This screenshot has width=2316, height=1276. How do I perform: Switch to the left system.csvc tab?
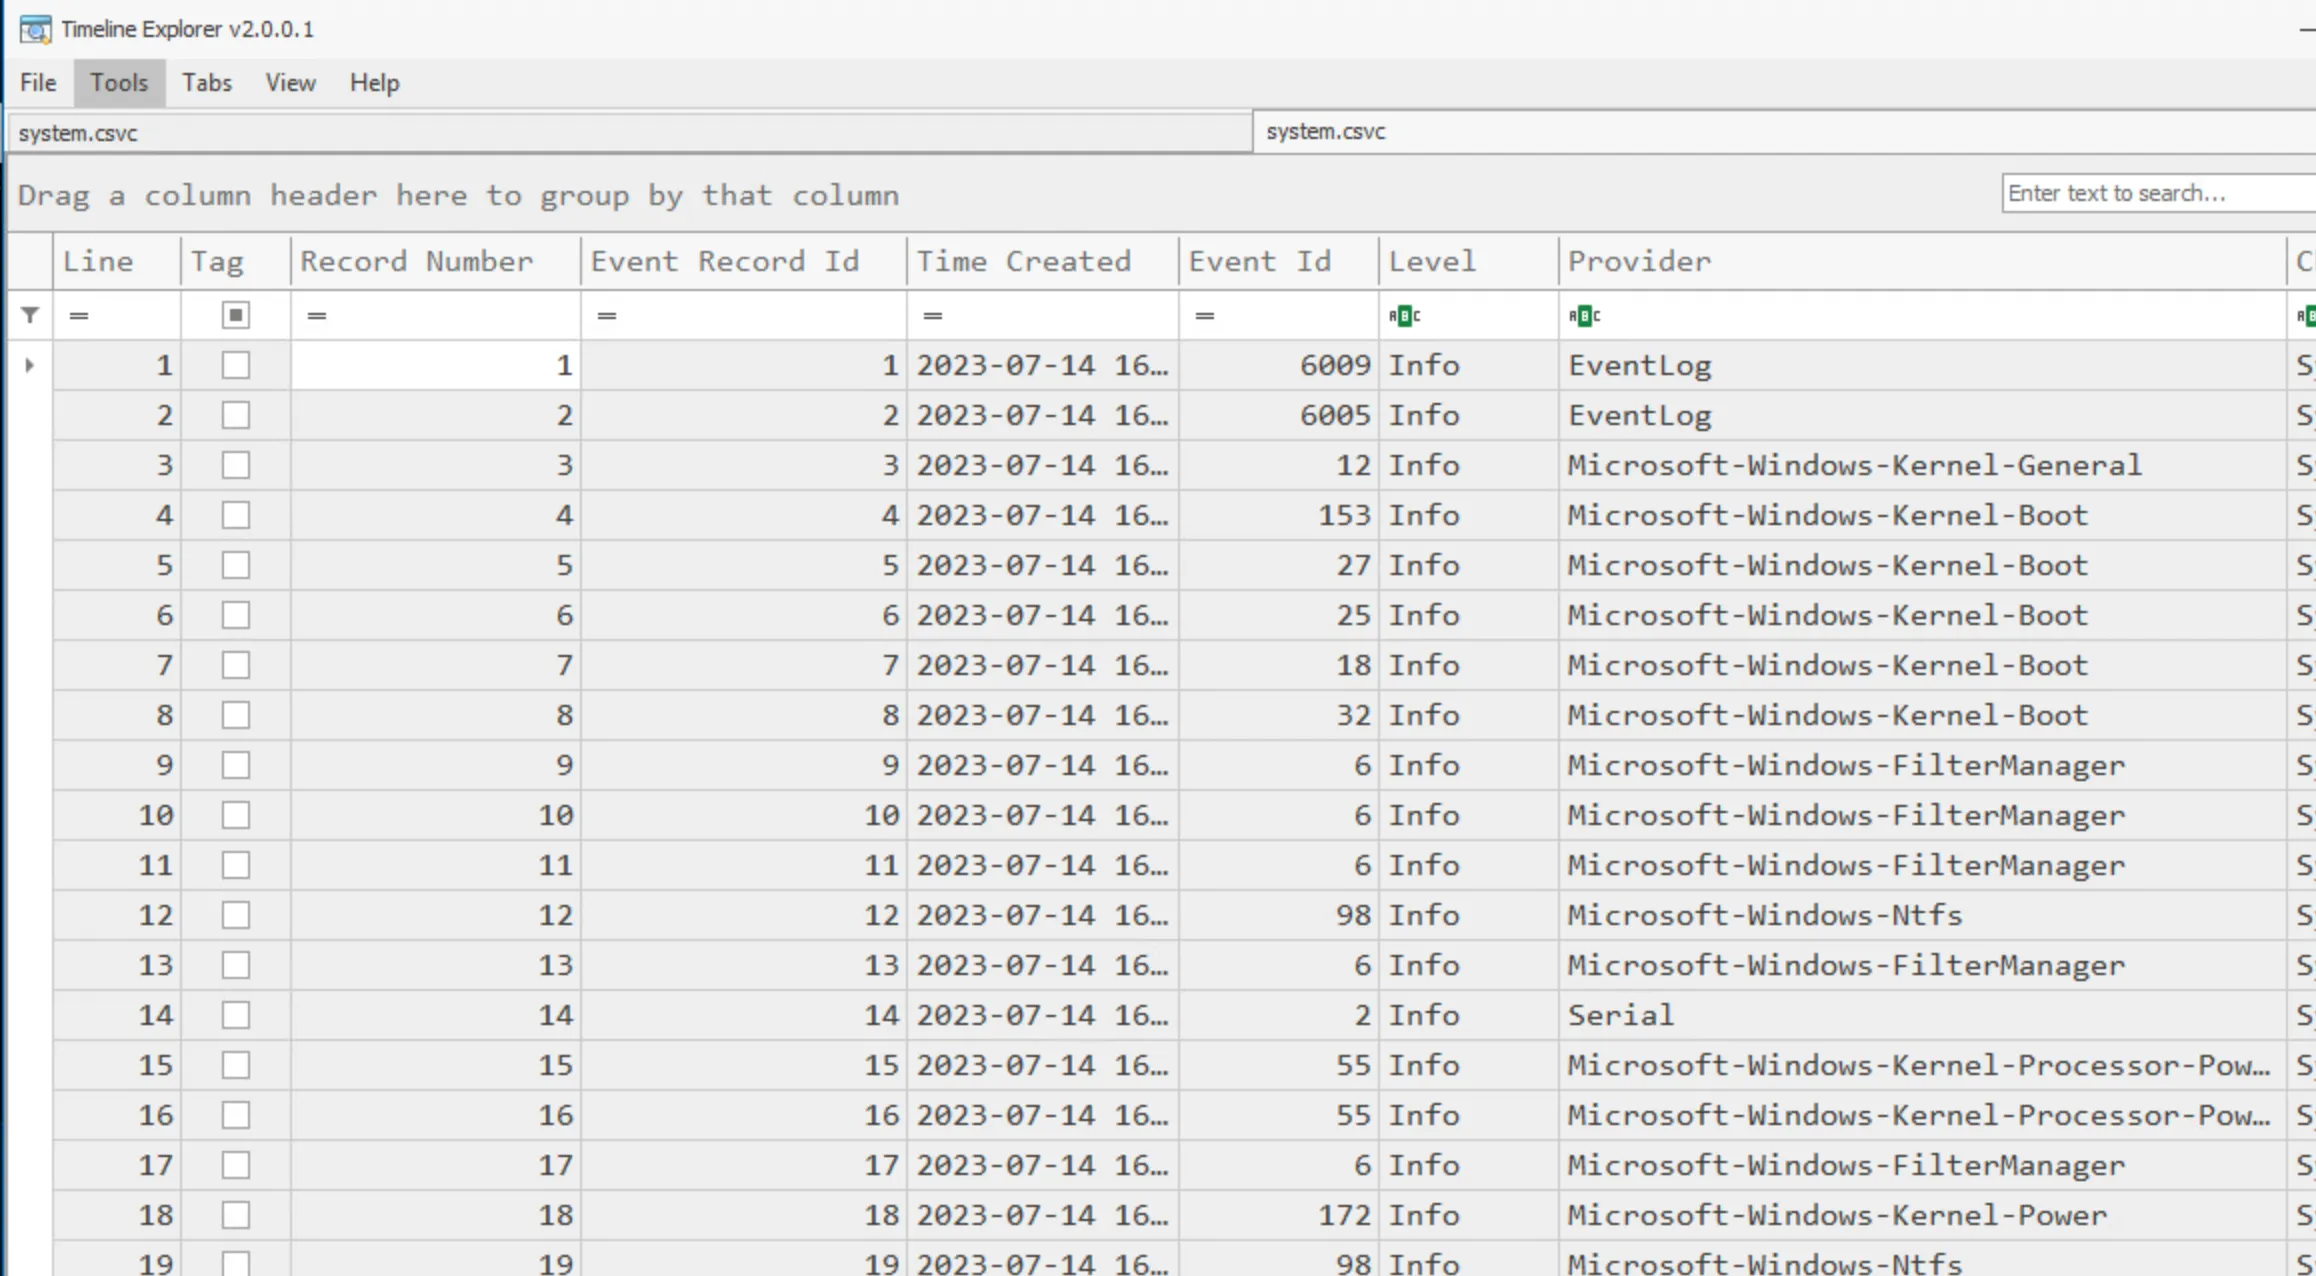tap(630, 133)
